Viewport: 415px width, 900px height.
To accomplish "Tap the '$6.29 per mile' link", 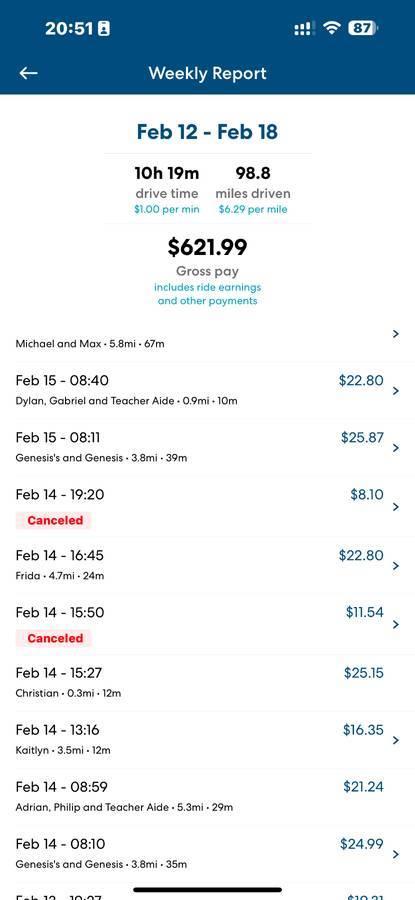I will point(253,210).
